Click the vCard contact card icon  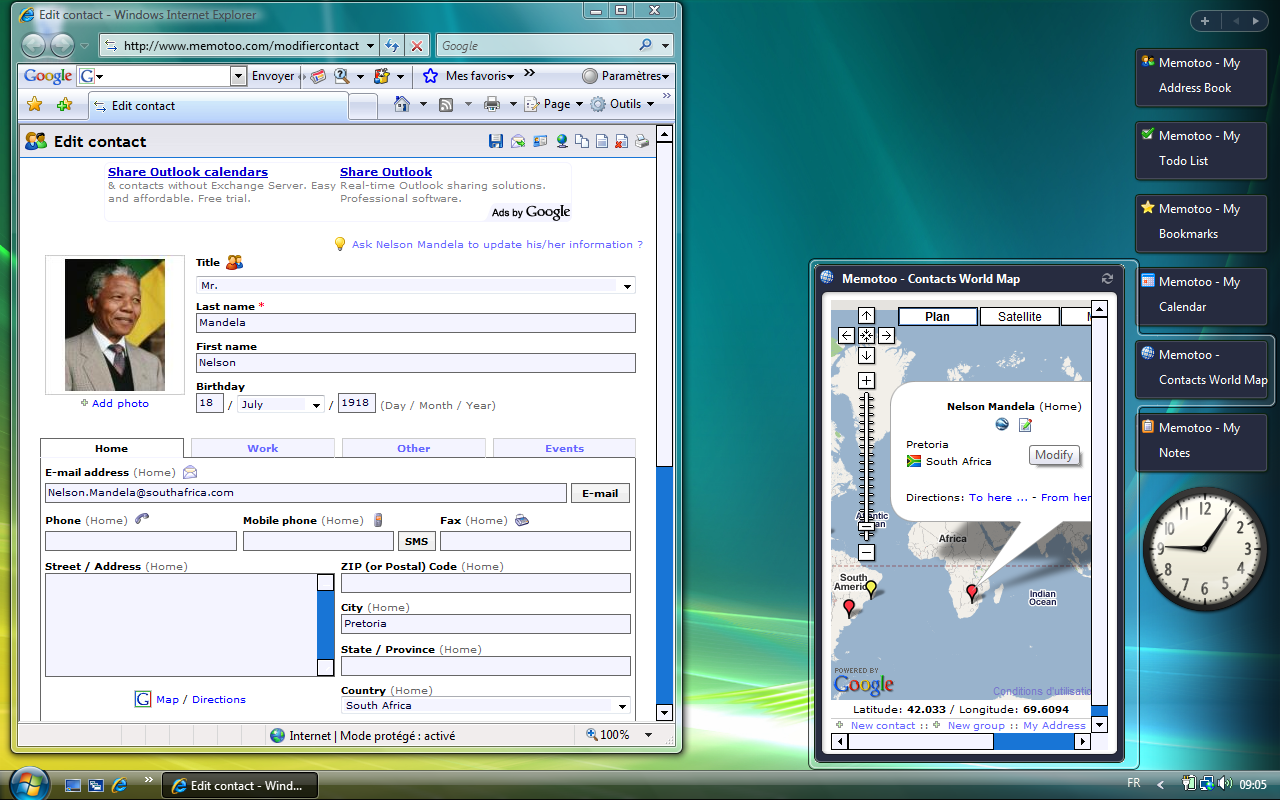point(540,142)
